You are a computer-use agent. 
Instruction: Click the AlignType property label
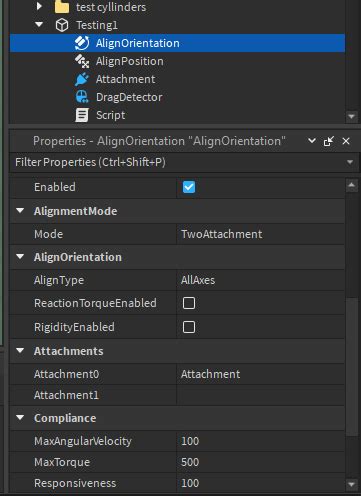(x=59, y=280)
